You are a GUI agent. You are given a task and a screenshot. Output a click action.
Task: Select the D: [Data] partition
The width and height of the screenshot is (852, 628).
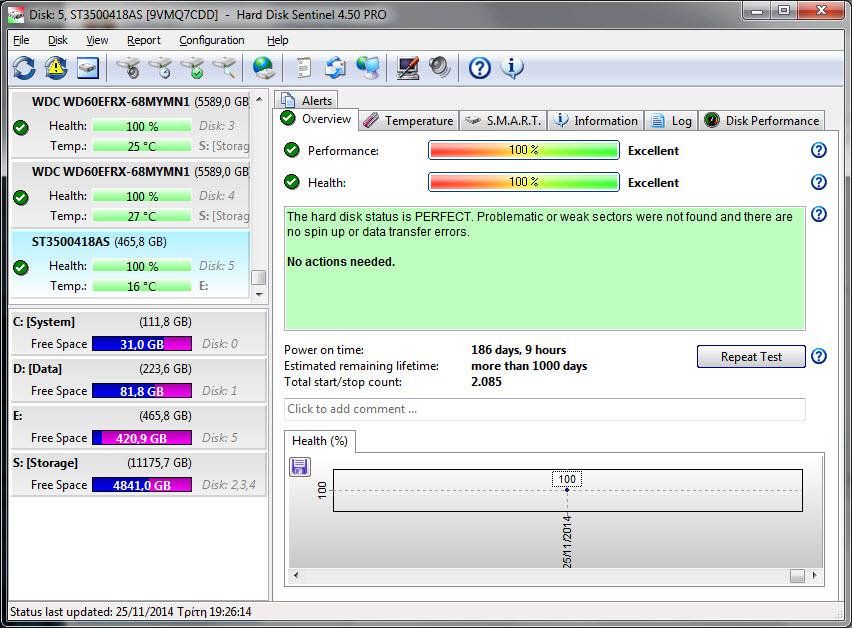click(x=139, y=380)
